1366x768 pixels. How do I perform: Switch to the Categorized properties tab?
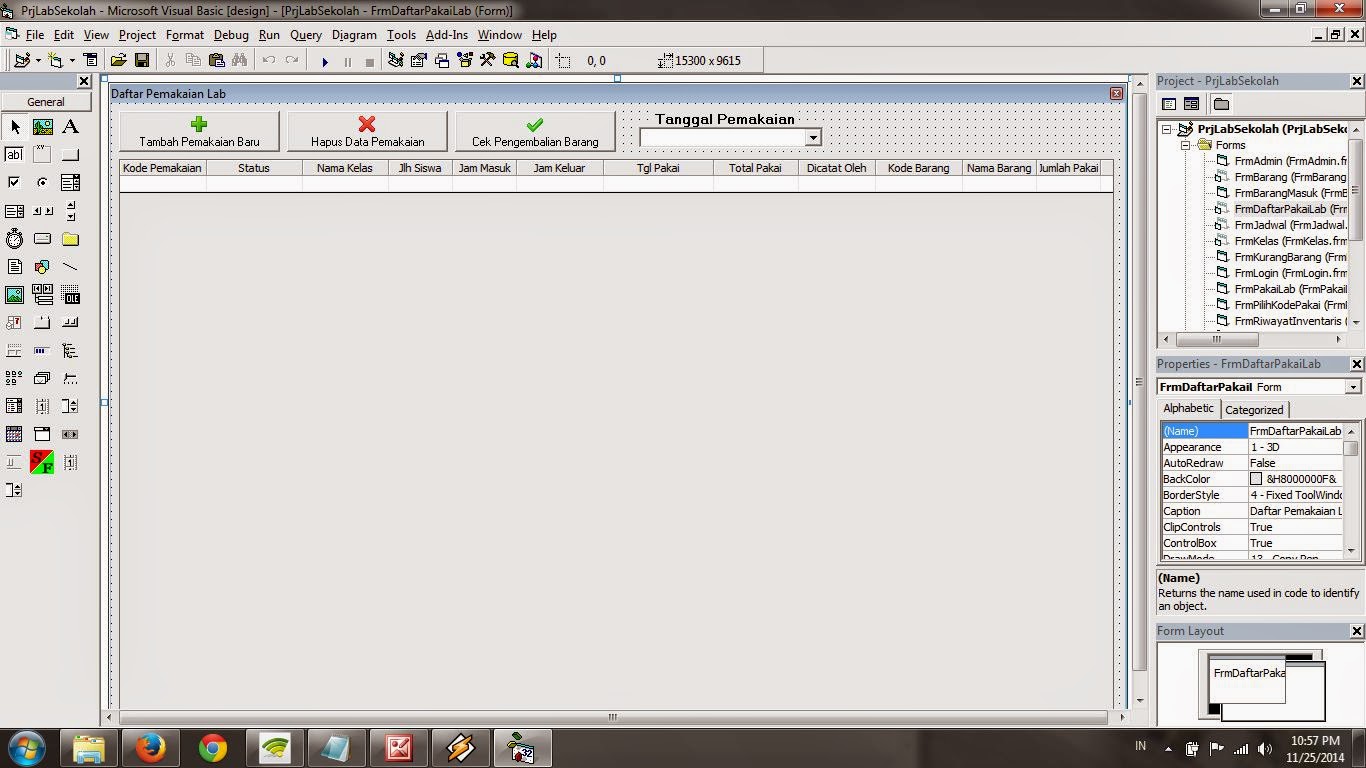coord(1254,410)
